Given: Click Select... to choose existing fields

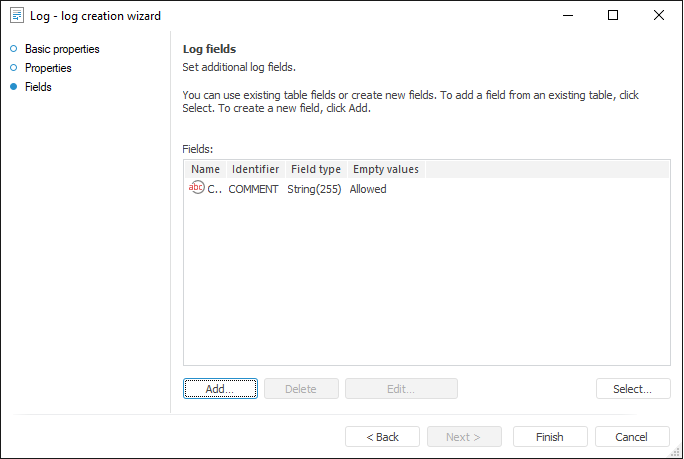Looking at the screenshot, I should 633,389.
